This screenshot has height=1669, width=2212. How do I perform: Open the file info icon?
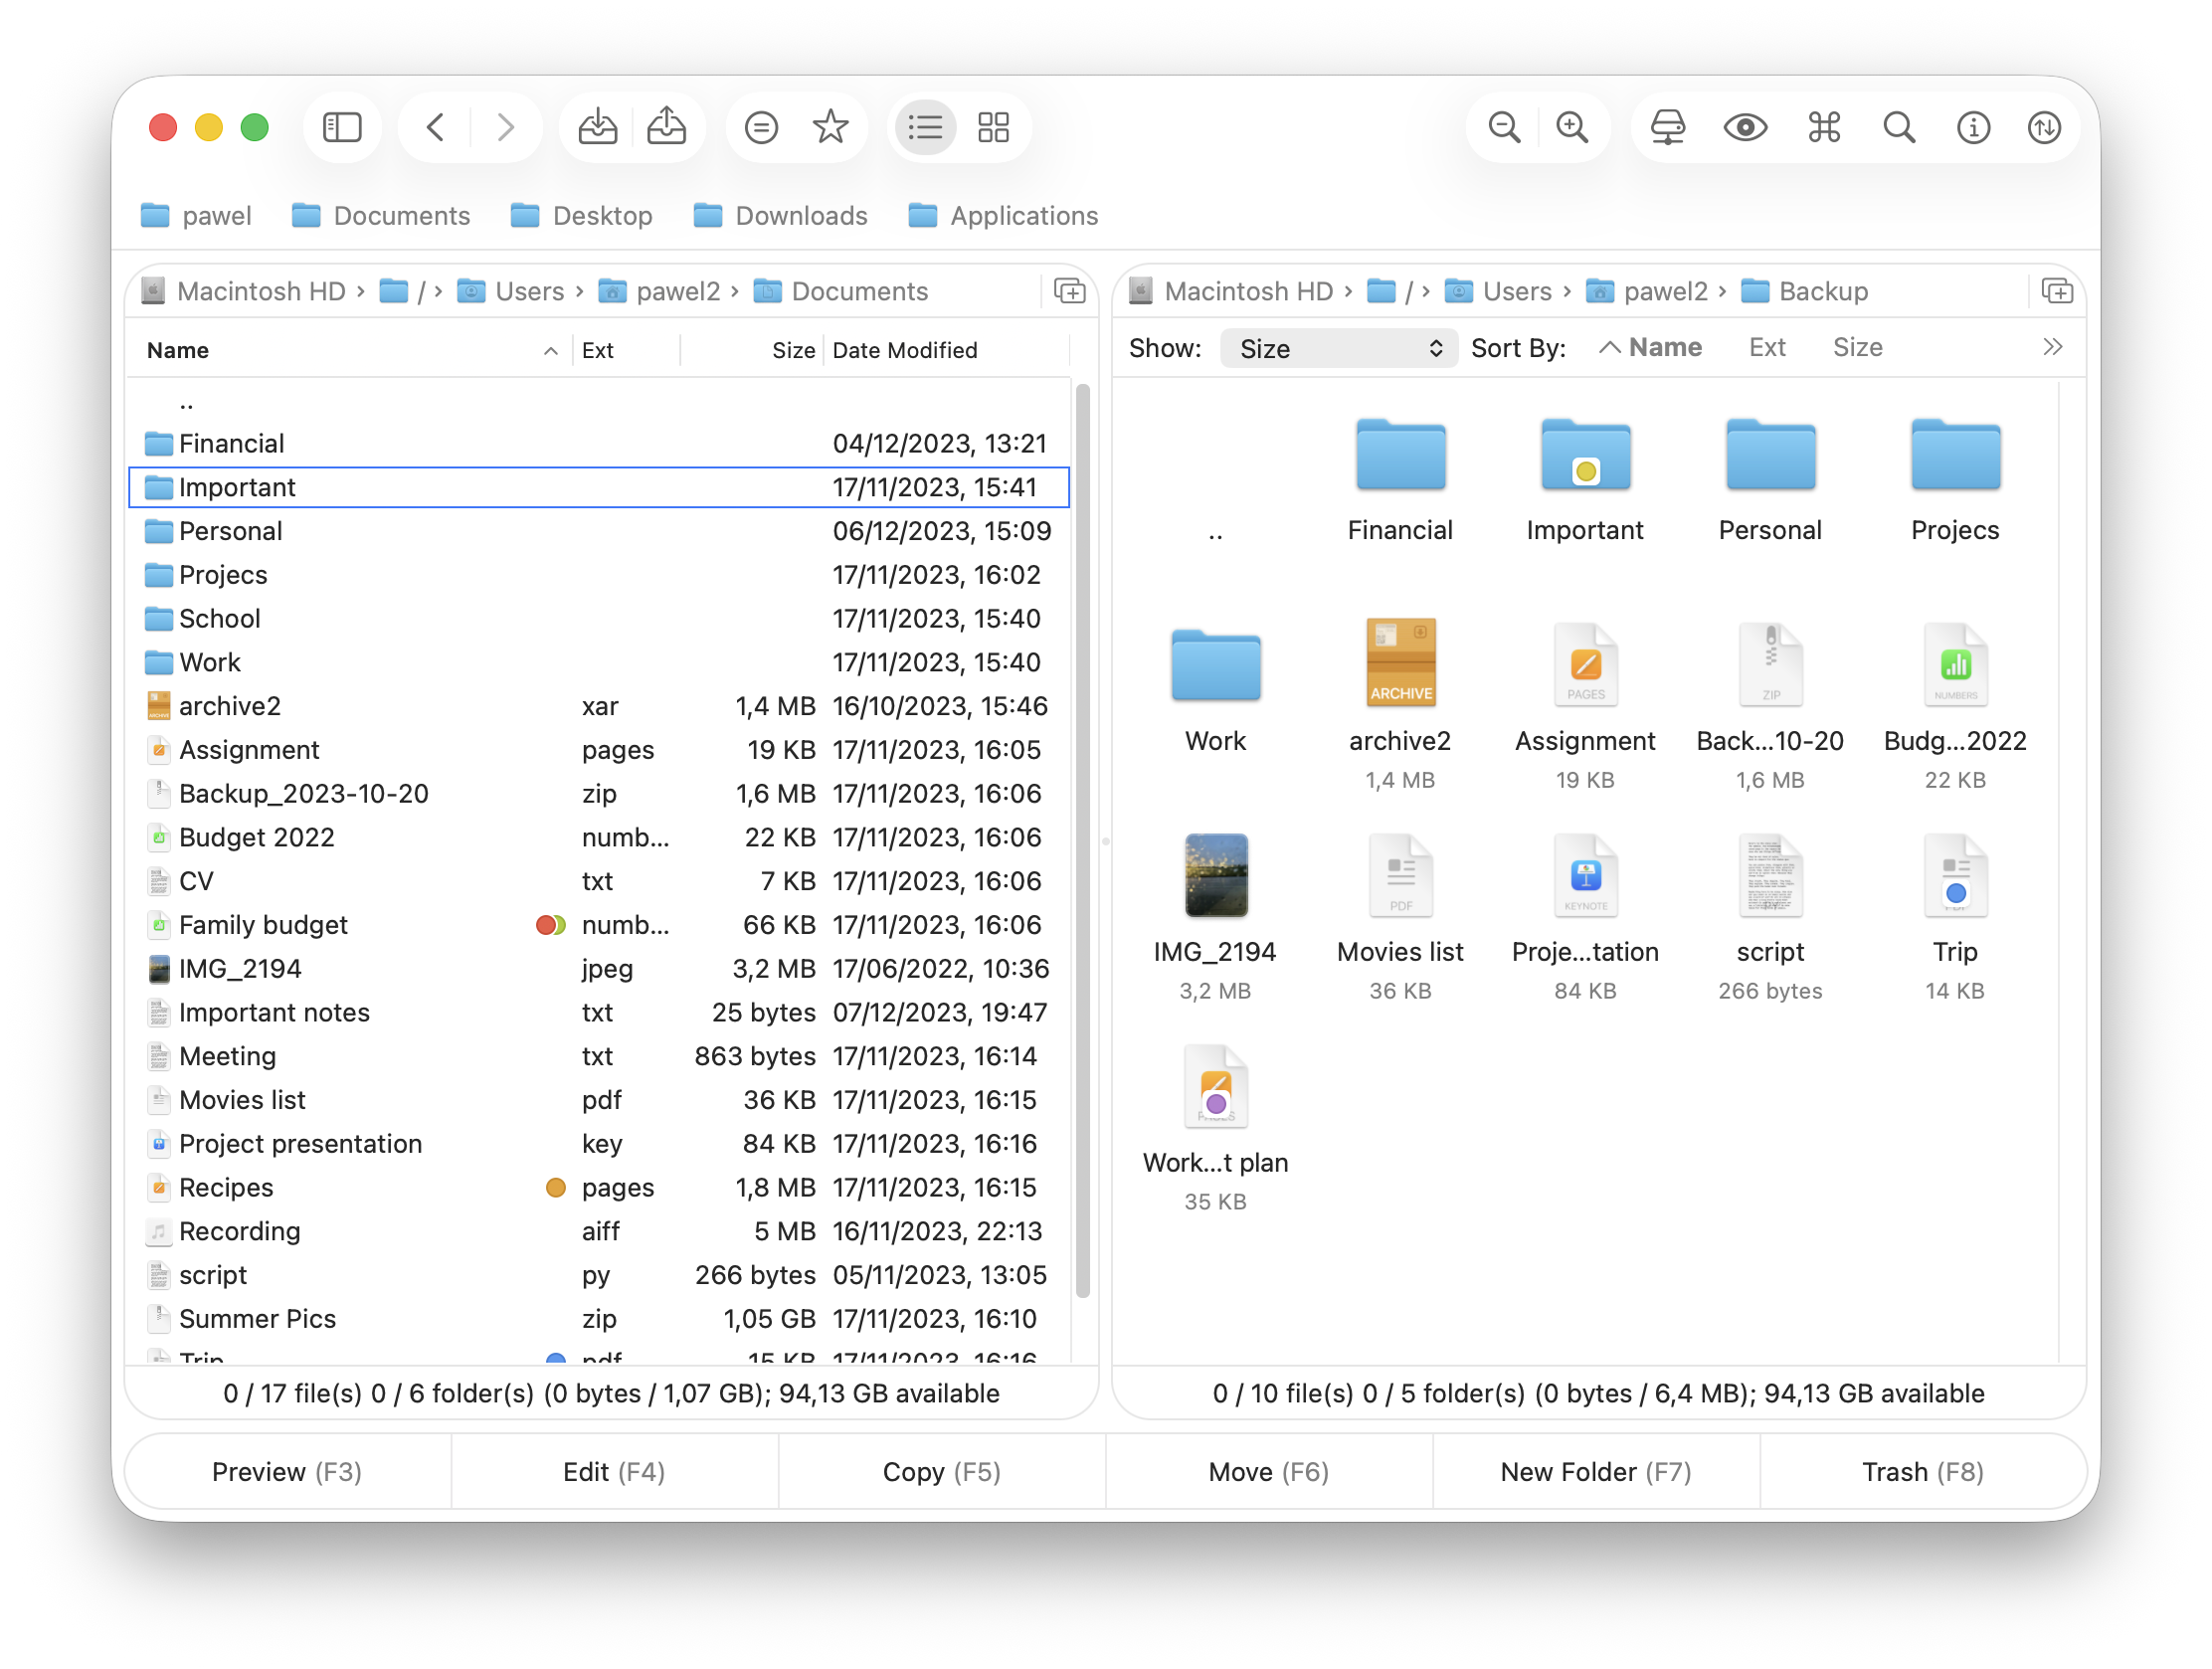point(1973,127)
